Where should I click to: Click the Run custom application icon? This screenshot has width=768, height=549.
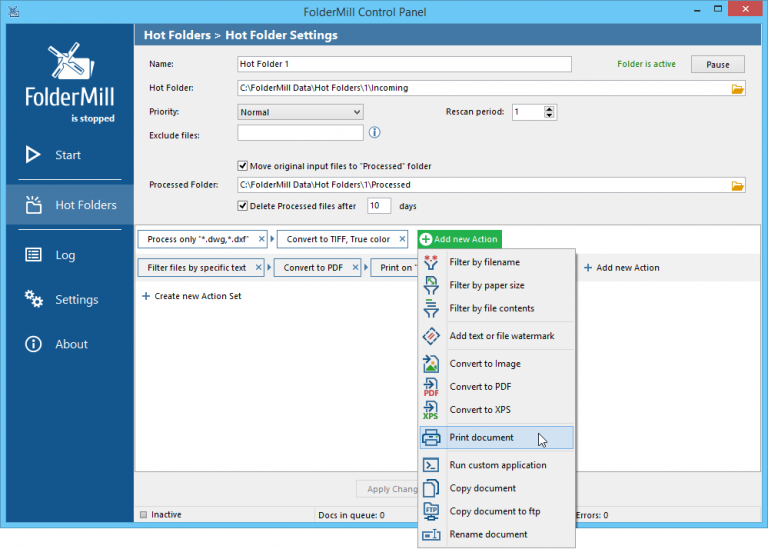[x=431, y=465]
